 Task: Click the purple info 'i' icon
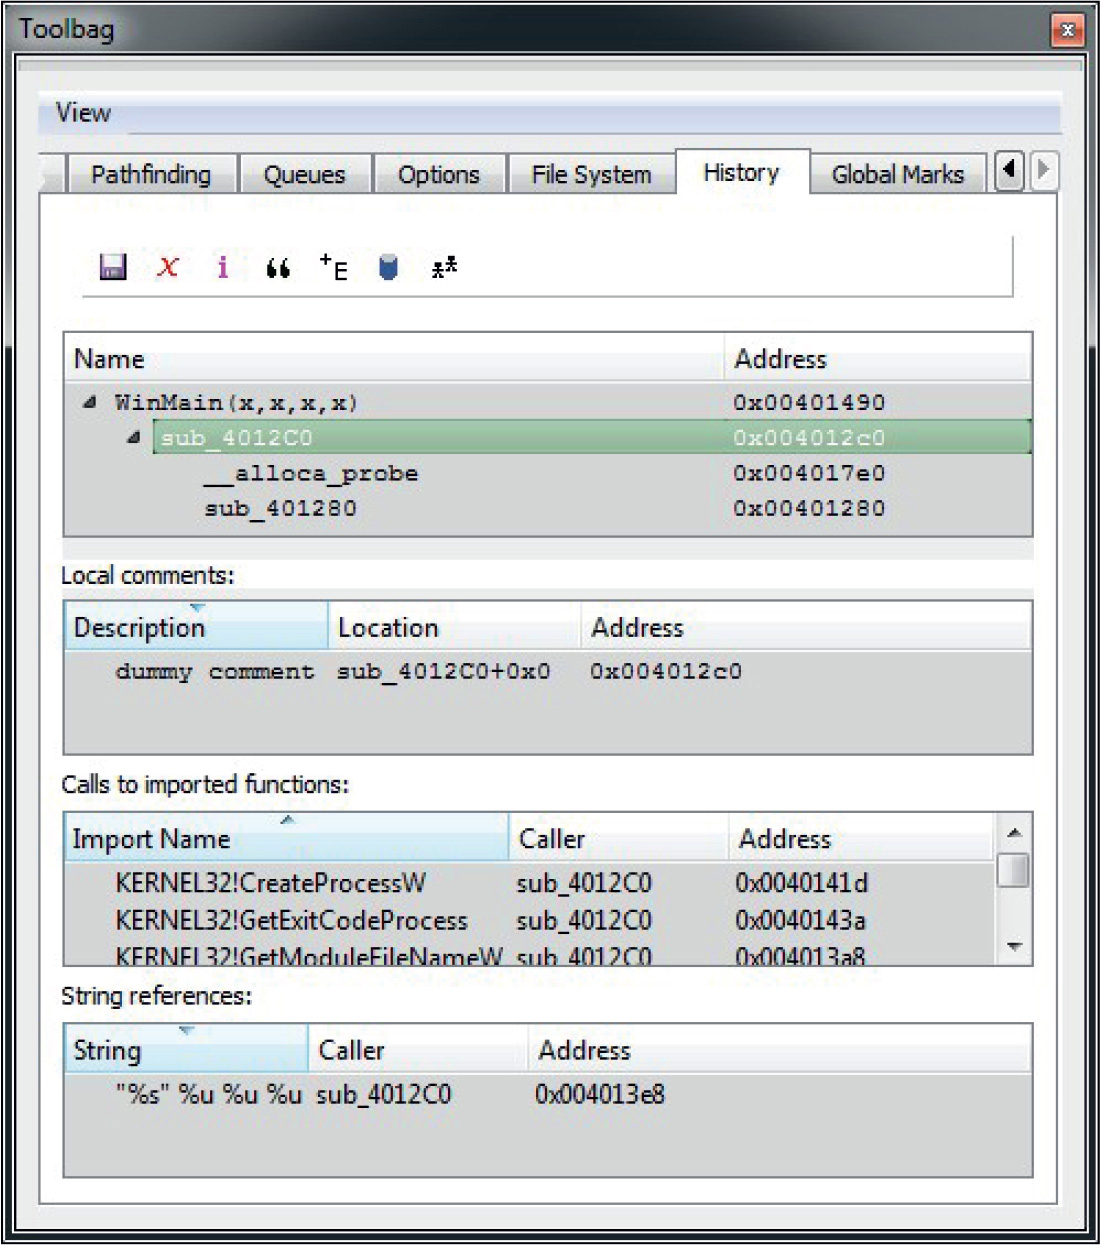222,267
